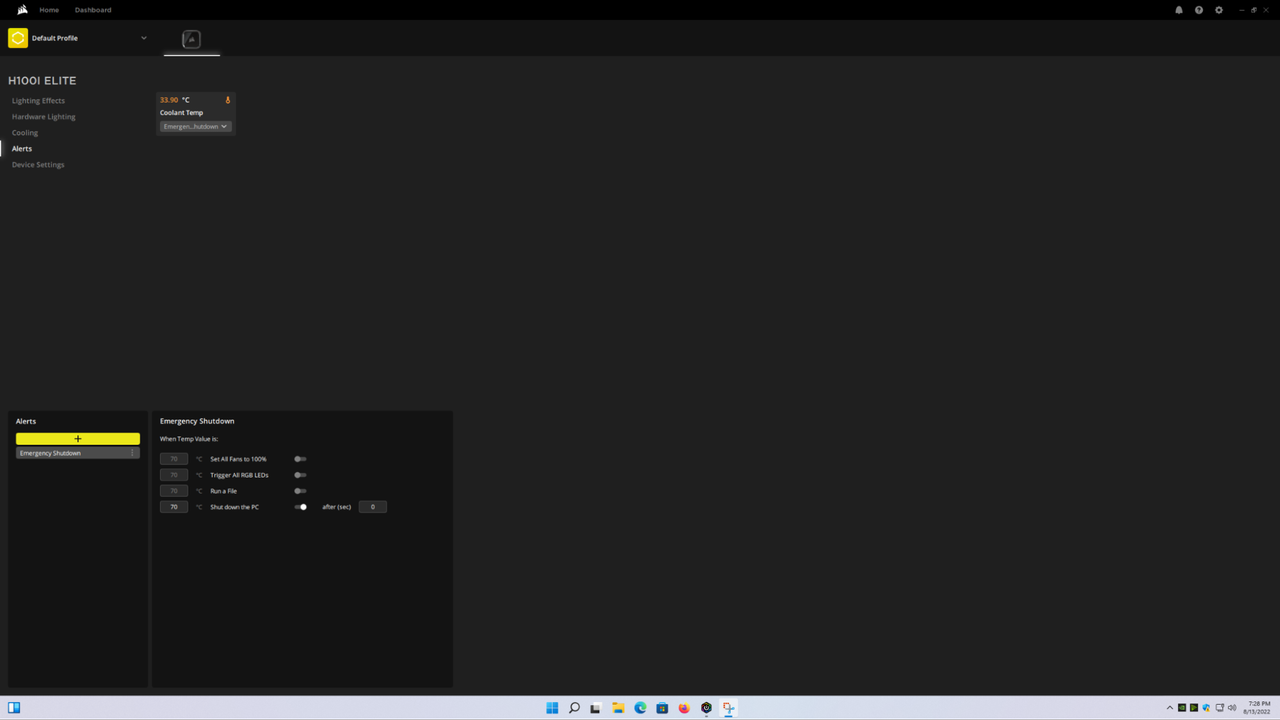Image resolution: width=1280 pixels, height=720 pixels.
Task: Open Microsoft Store from taskbar
Action: [x=662, y=708]
